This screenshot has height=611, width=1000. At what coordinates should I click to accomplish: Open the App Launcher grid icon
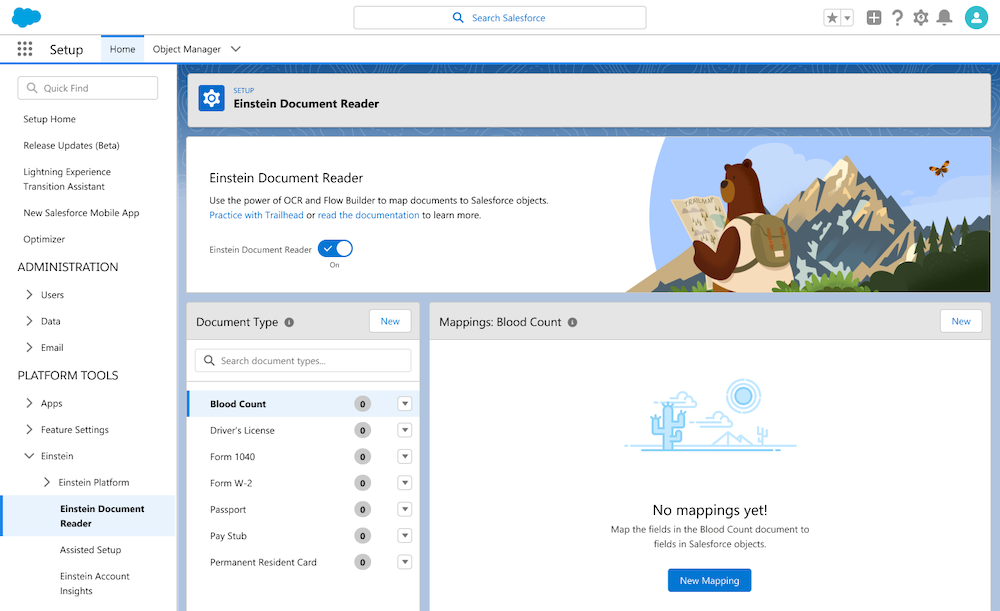pyautogui.click(x=25, y=49)
